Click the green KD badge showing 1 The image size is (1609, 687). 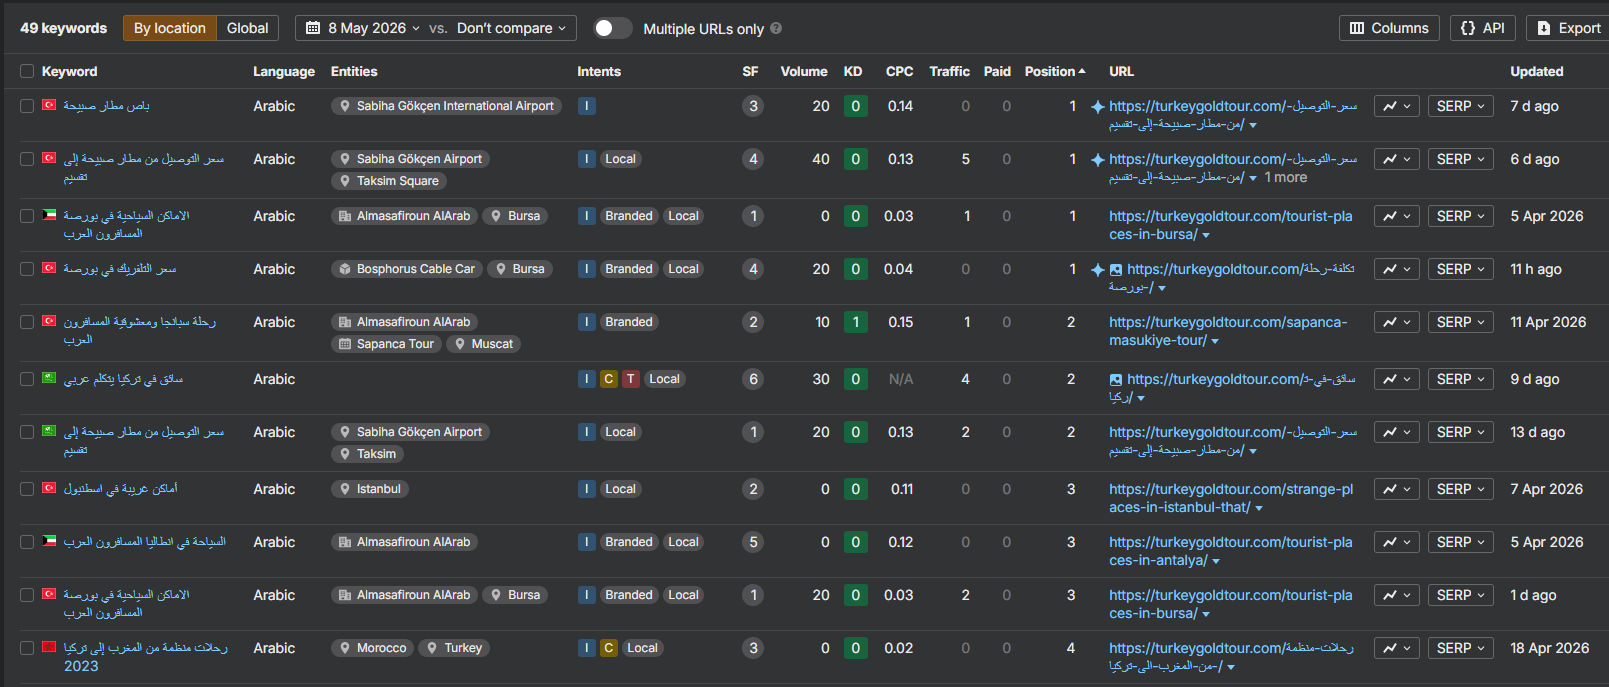[855, 322]
